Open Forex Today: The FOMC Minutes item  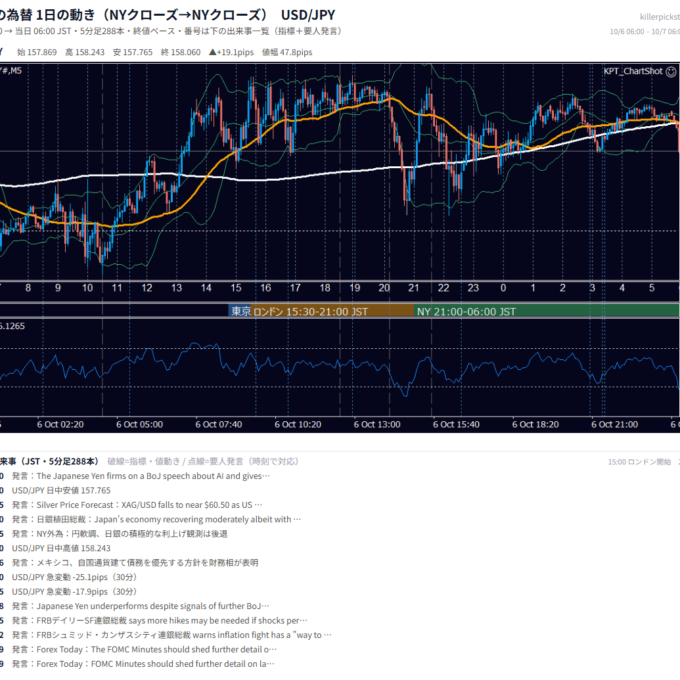[144, 650]
